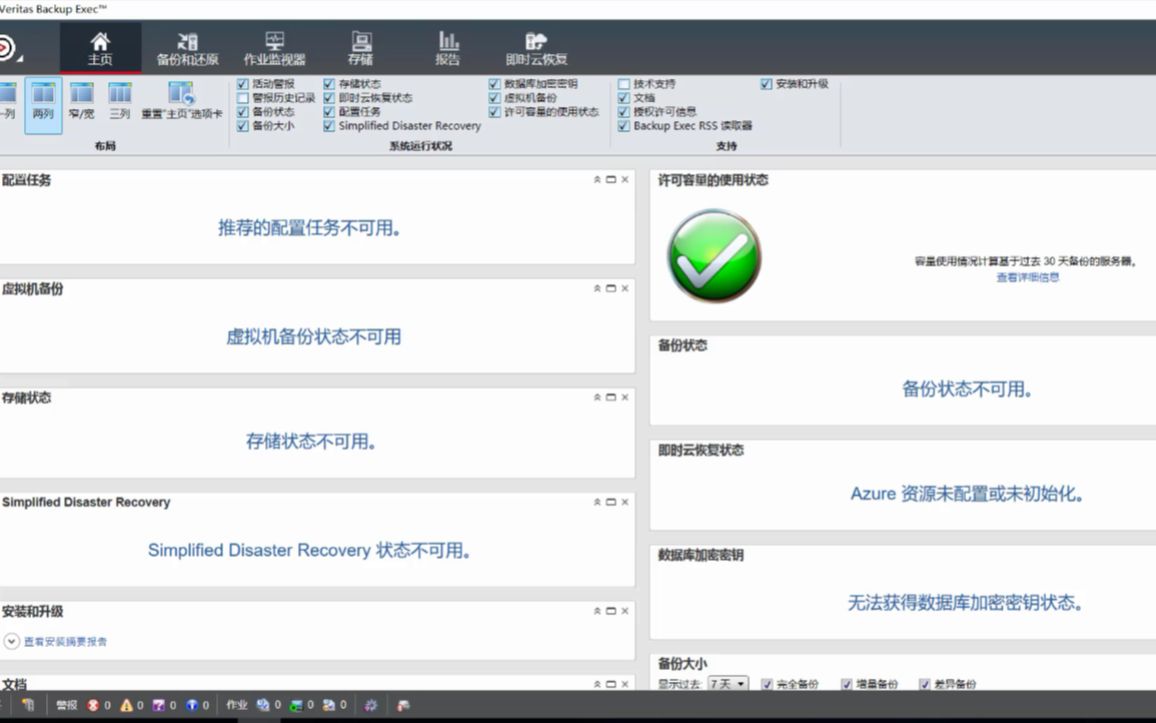Image resolution: width=1156 pixels, height=723 pixels.
Task: Open the 报告 tab
Action: (448, 49)
